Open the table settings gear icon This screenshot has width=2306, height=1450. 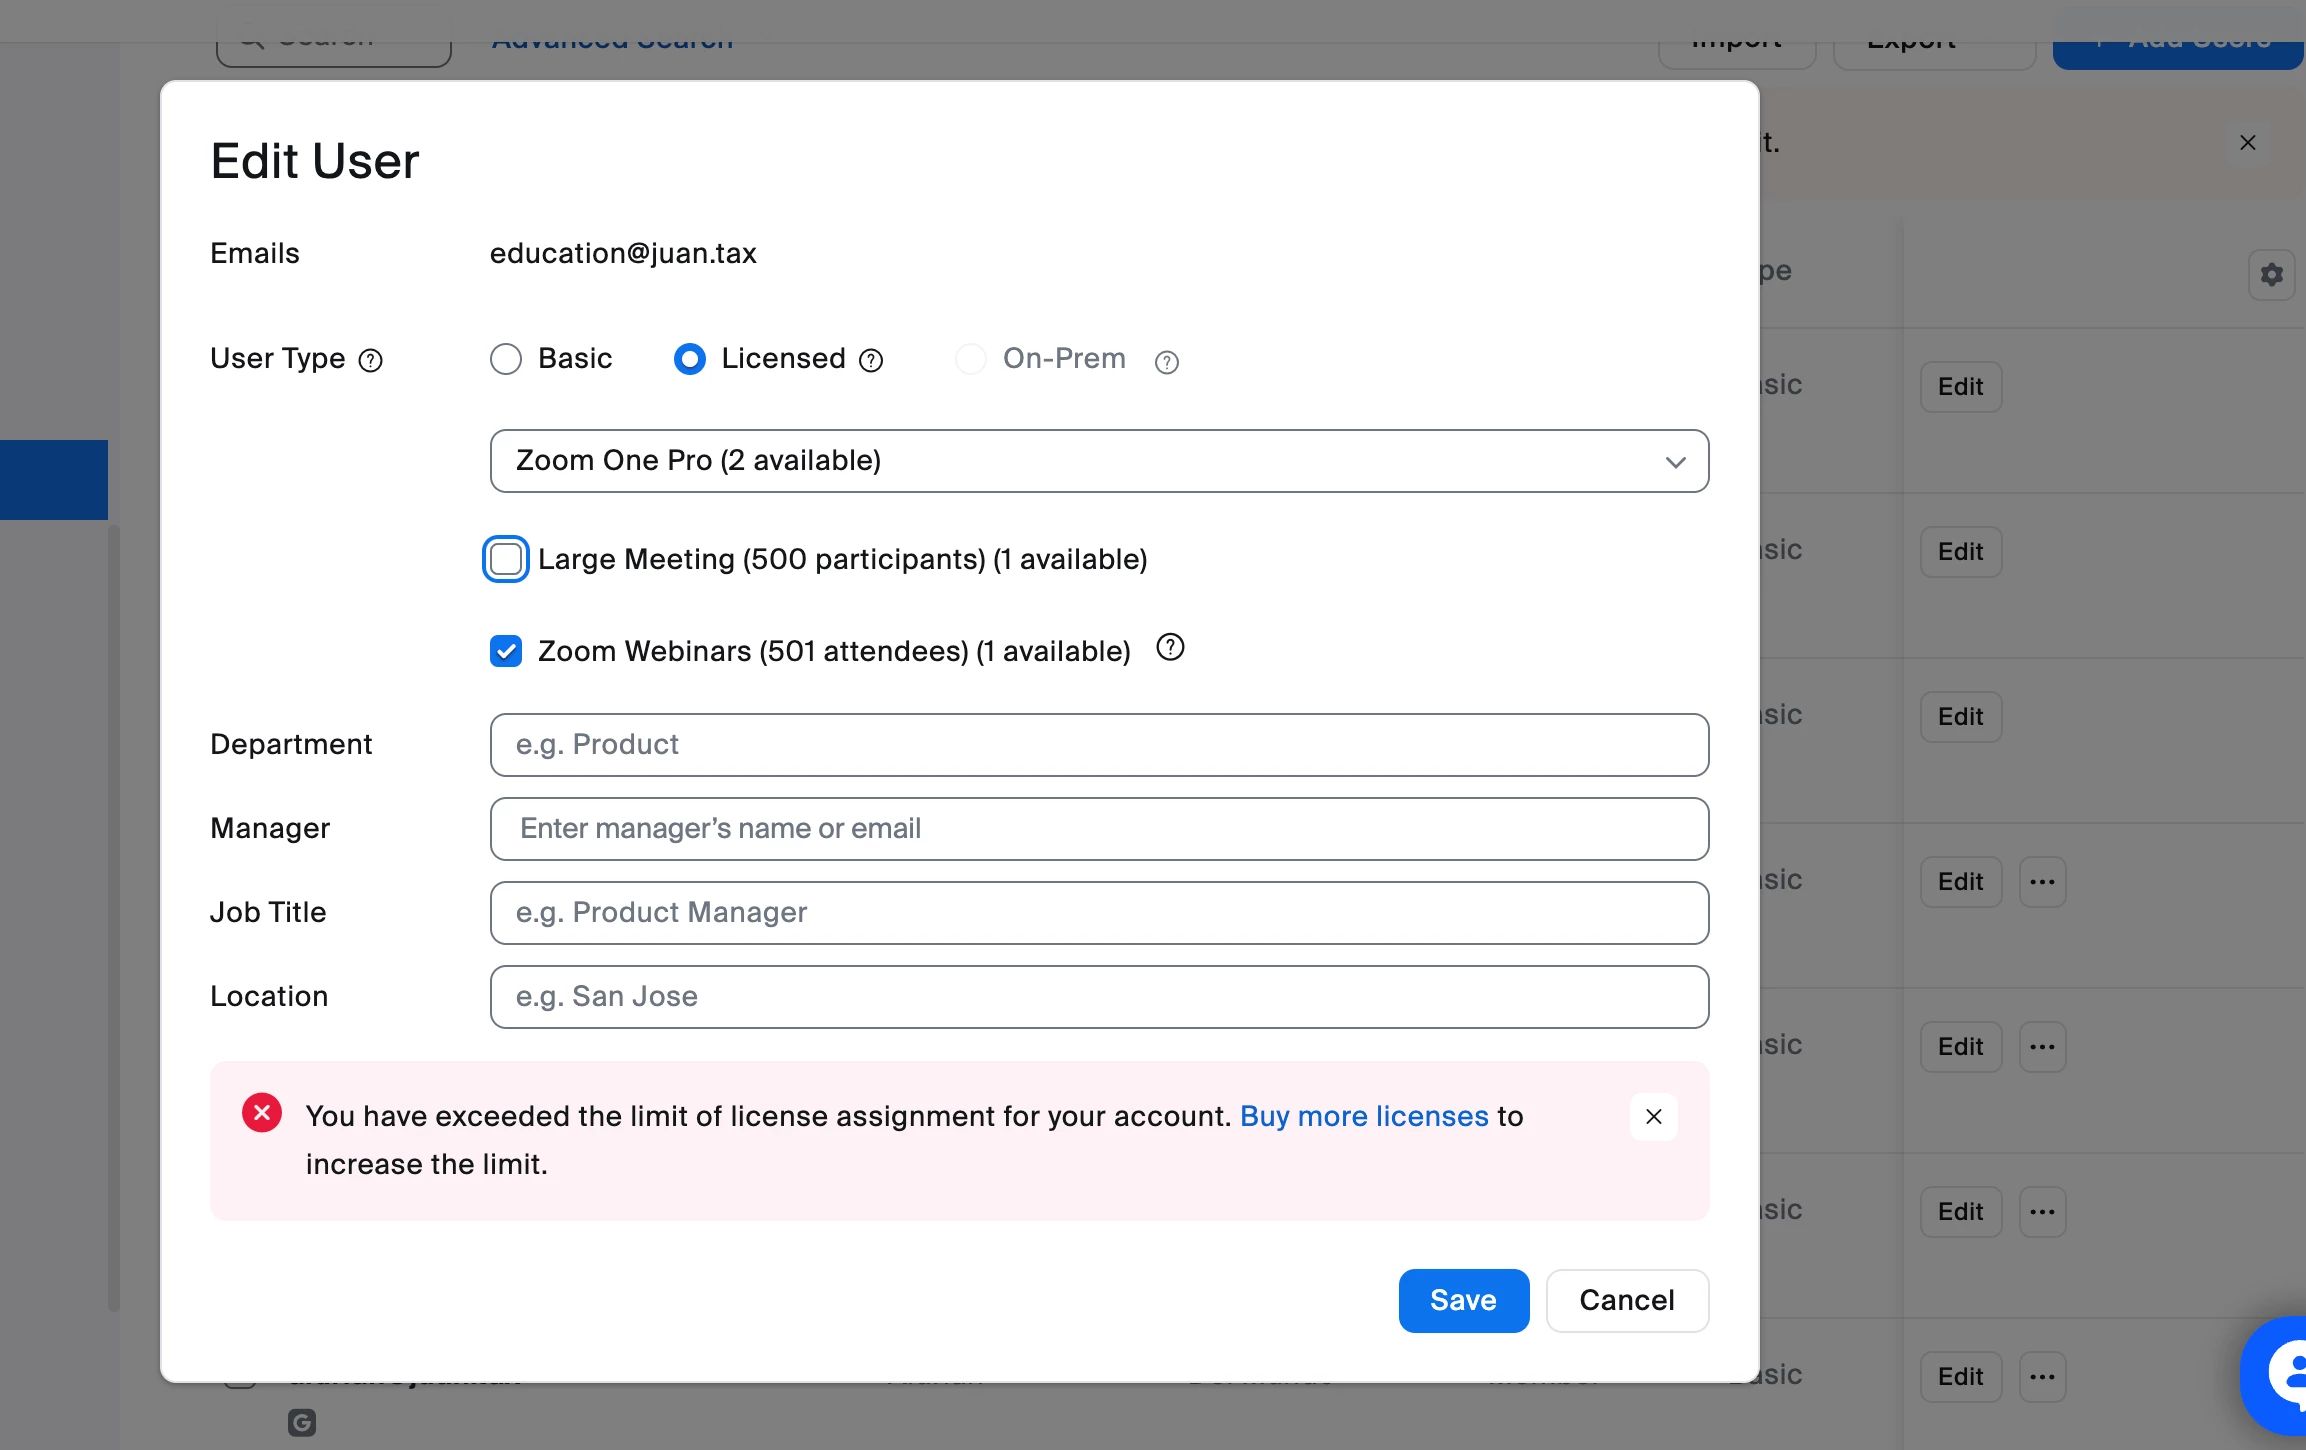(2271, 275)
